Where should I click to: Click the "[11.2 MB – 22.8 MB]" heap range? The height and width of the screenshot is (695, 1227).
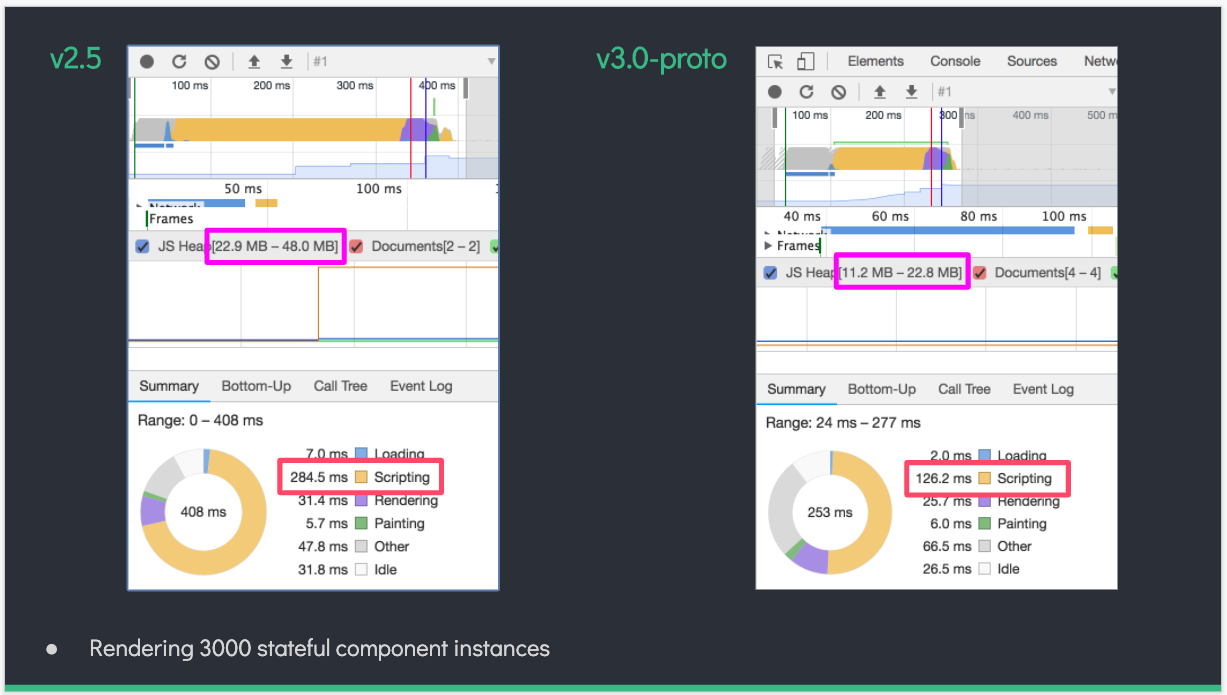point(901,273)
